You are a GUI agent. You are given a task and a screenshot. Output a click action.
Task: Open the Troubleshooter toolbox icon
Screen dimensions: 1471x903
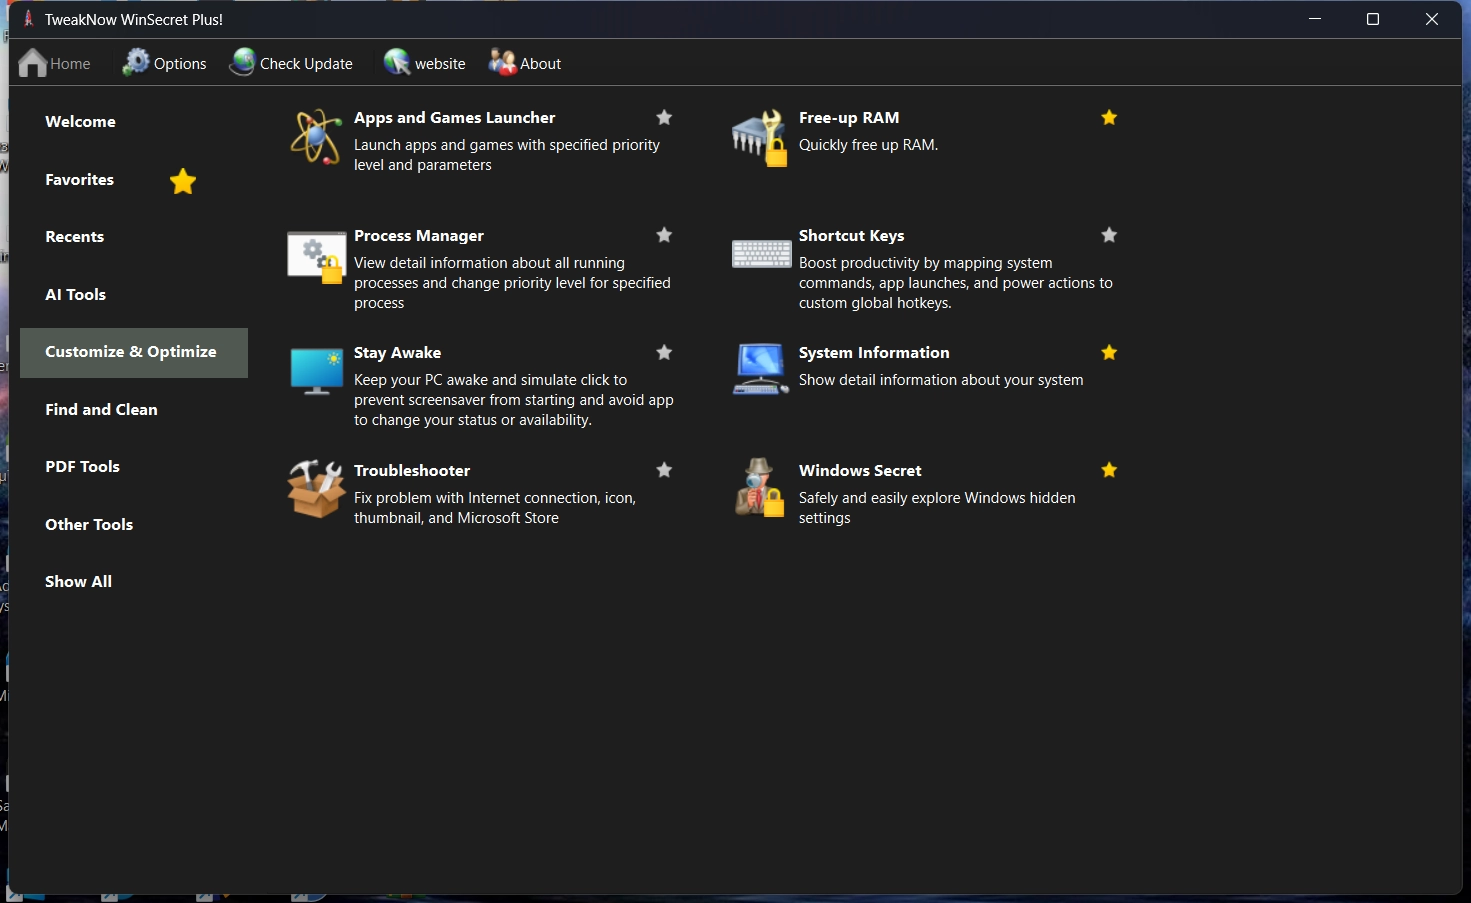pos(316,488)
